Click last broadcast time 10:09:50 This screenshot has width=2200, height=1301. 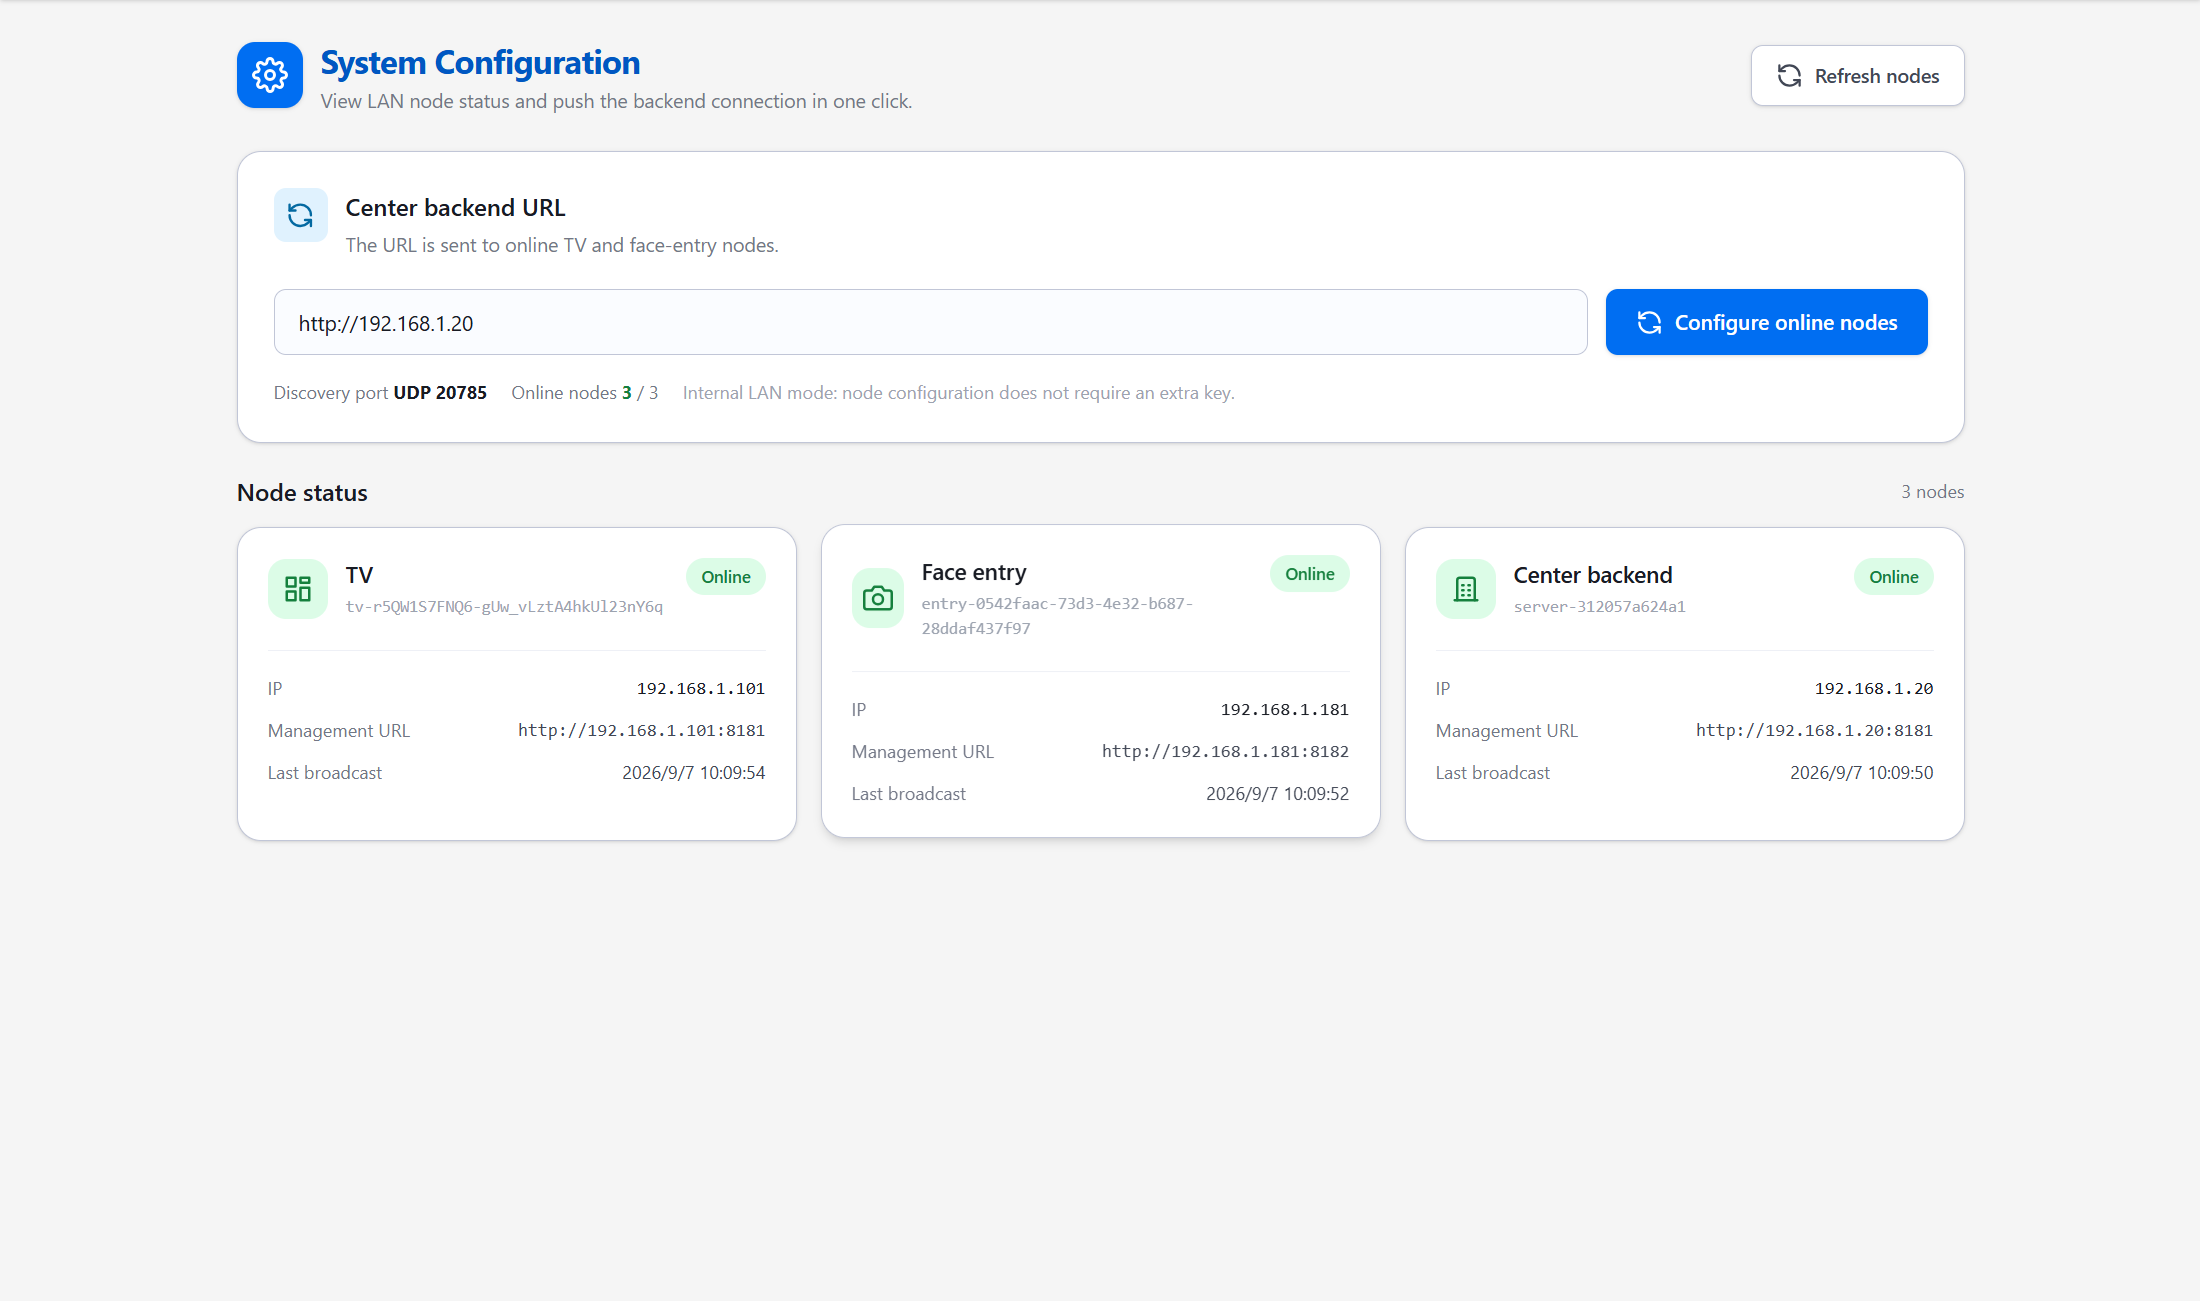click(1861, 773)
